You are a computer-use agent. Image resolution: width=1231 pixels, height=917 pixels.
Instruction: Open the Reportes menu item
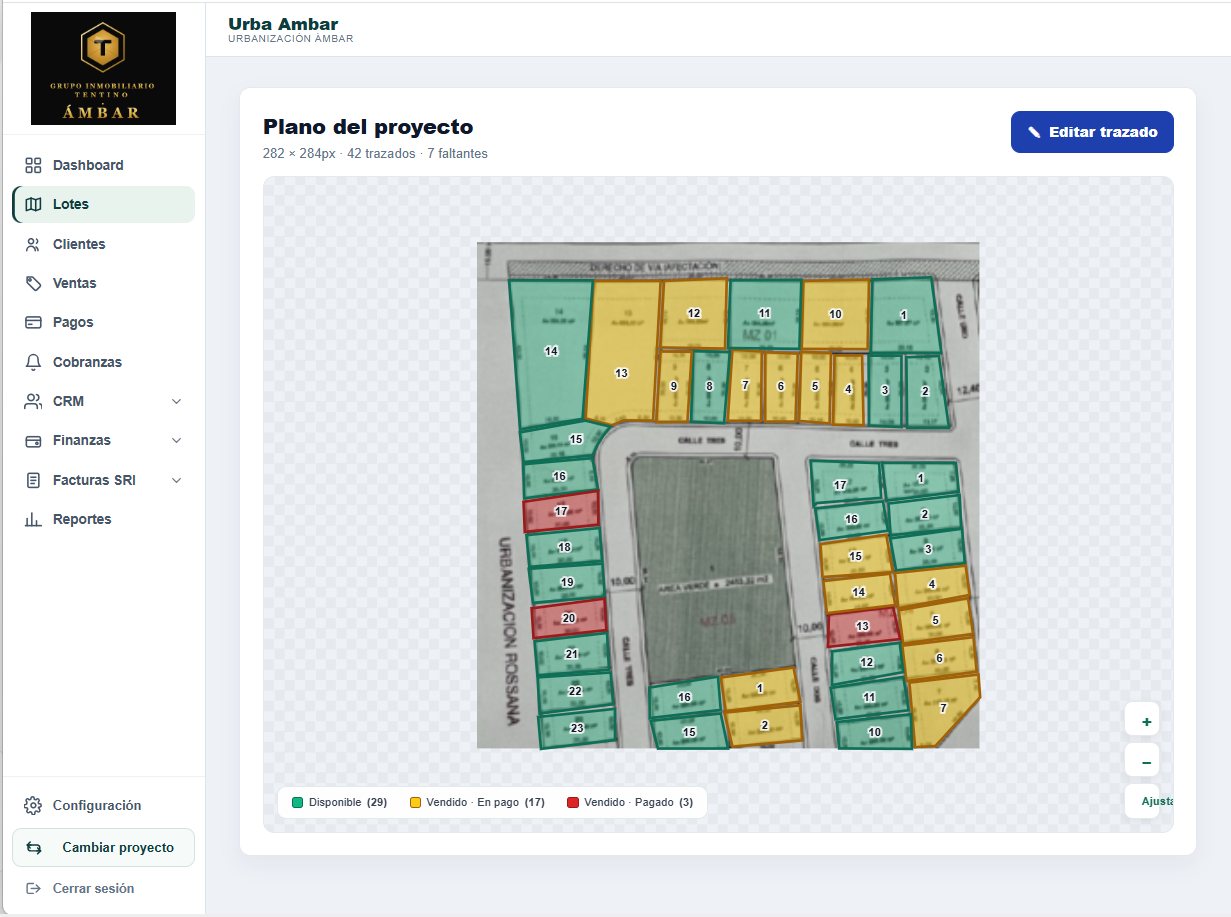point(103,519)
